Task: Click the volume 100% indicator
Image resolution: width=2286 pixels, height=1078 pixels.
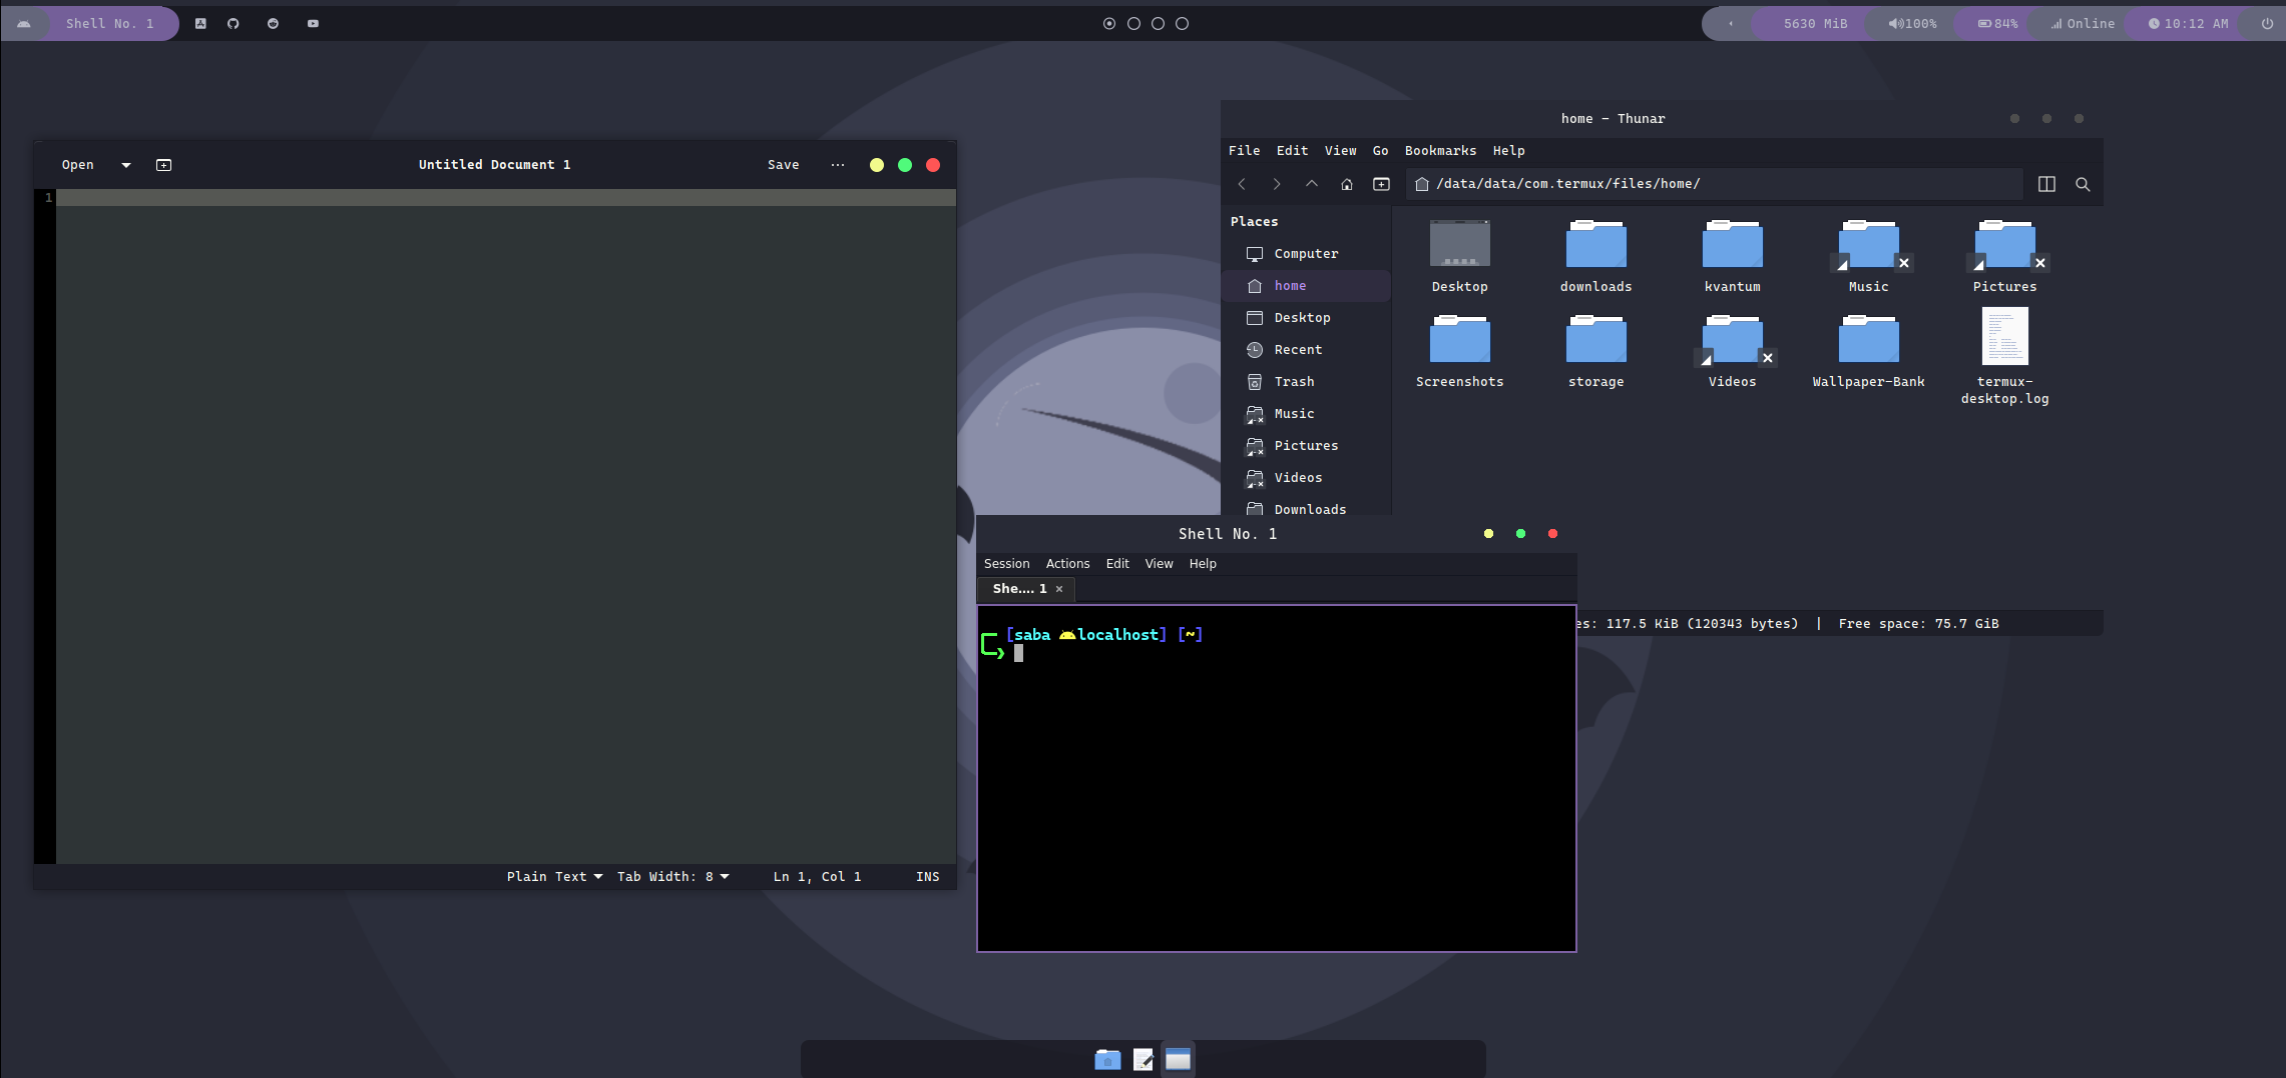Action: click(1912, 23)
